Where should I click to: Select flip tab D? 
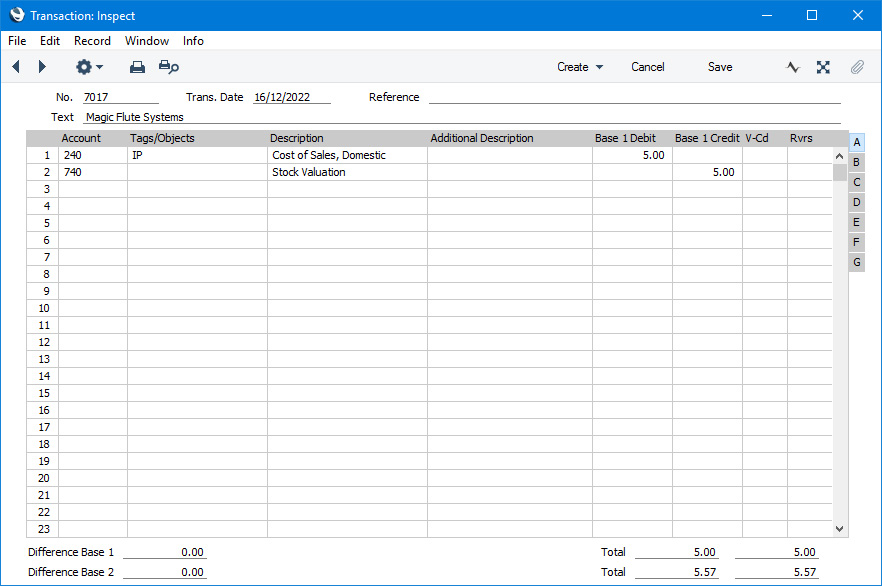857,202
